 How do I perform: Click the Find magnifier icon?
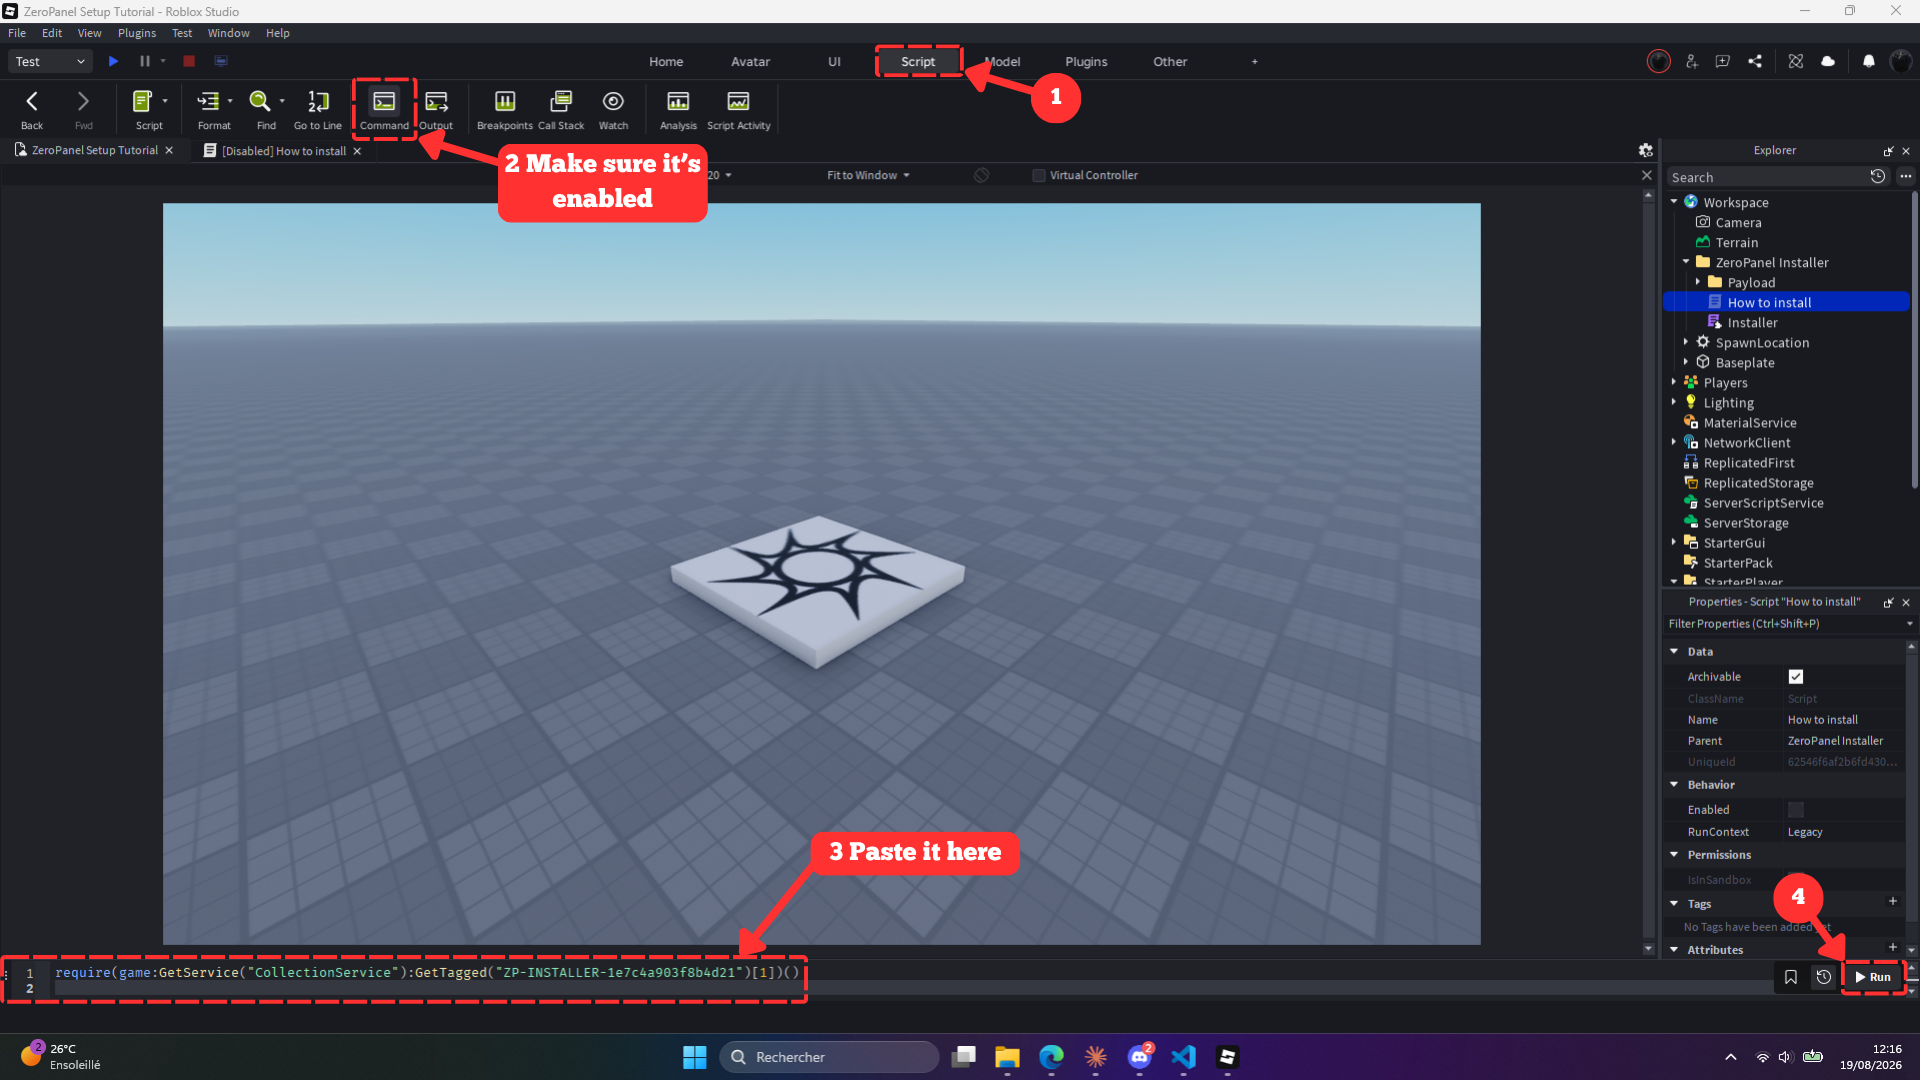click(260, 102)
